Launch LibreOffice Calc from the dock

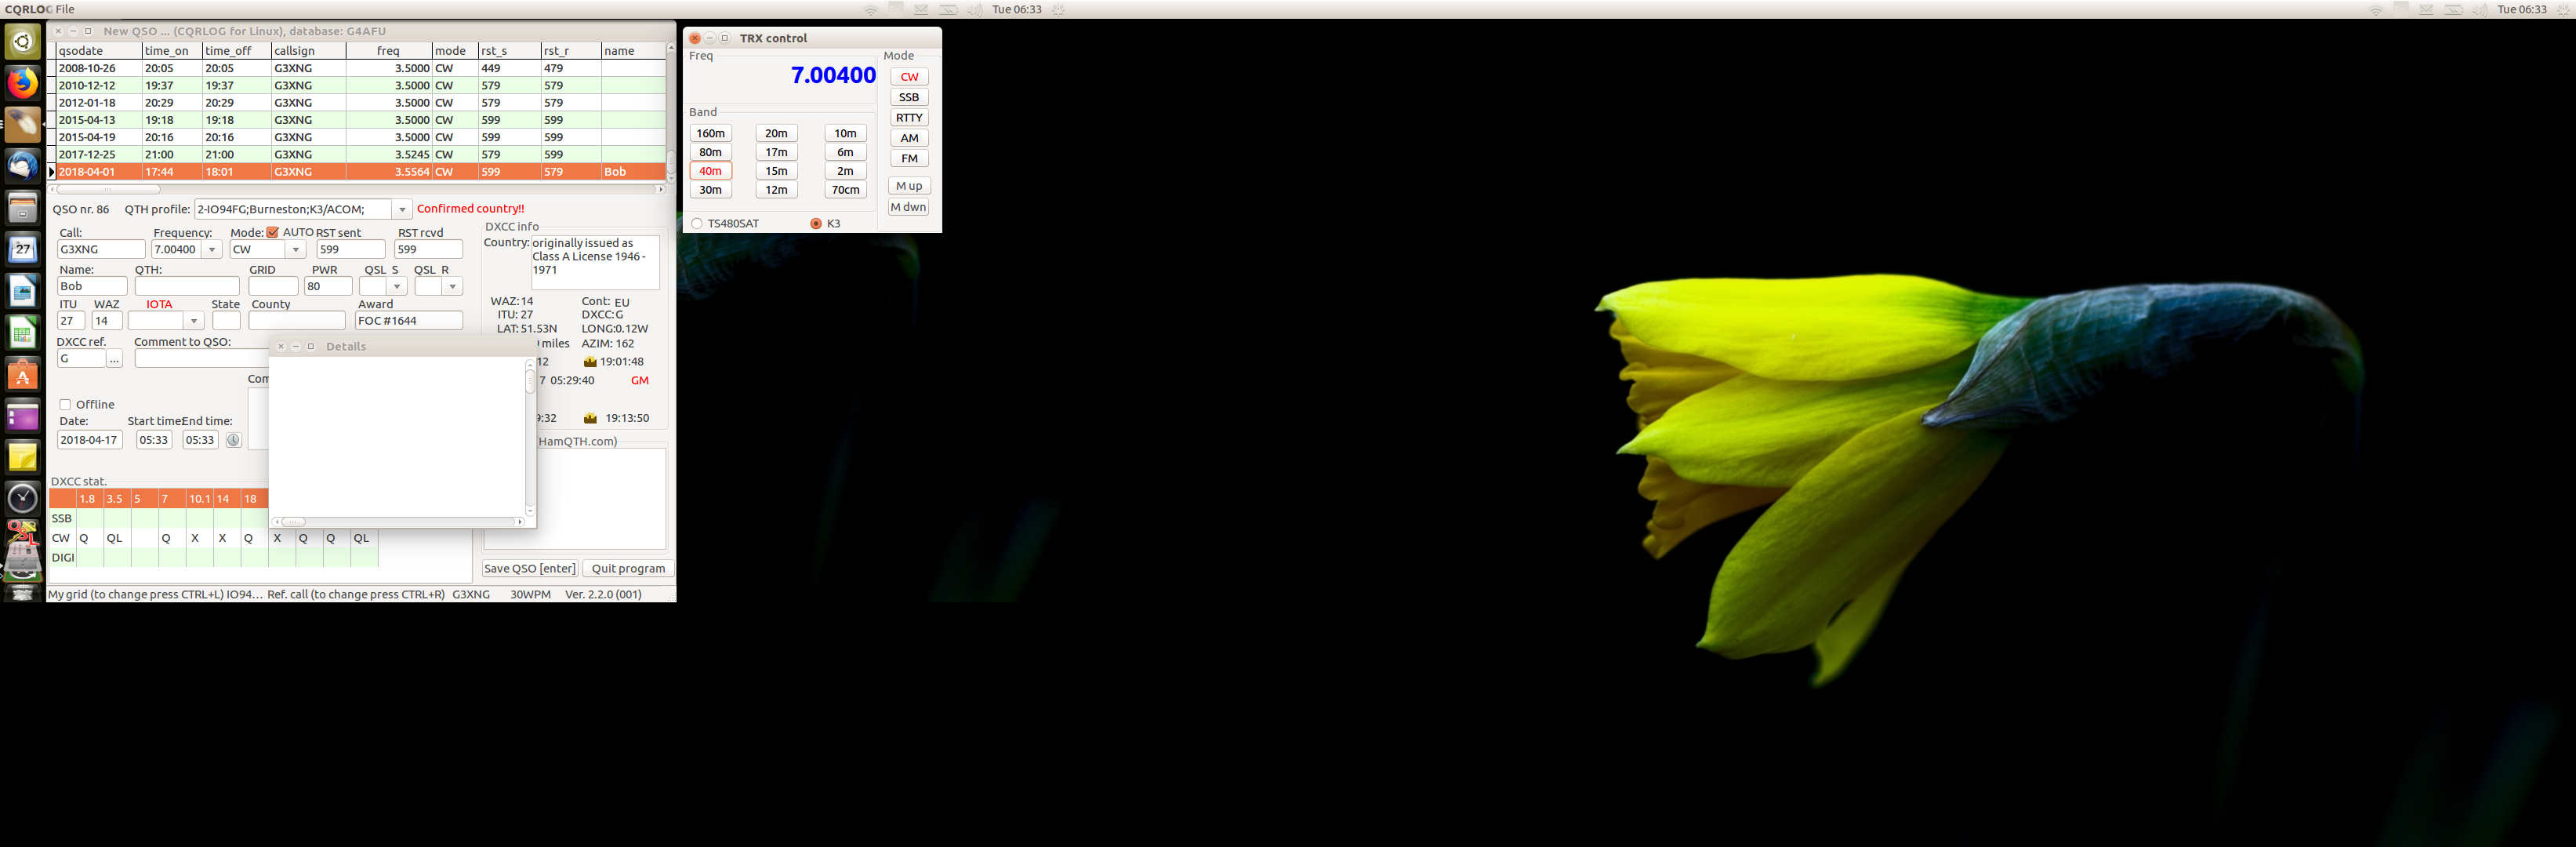point(22,332)
